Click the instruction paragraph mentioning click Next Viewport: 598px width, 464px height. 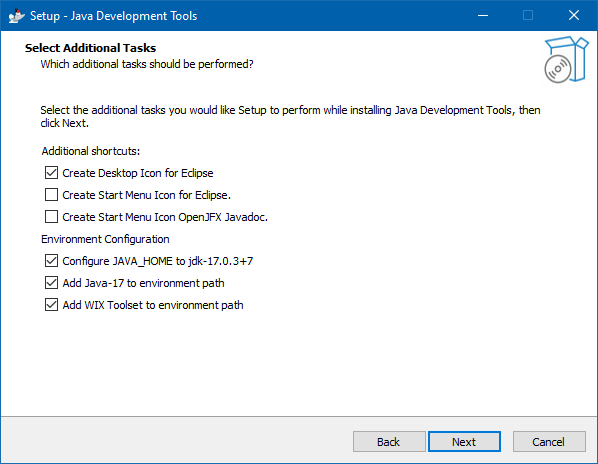point(290,117)
